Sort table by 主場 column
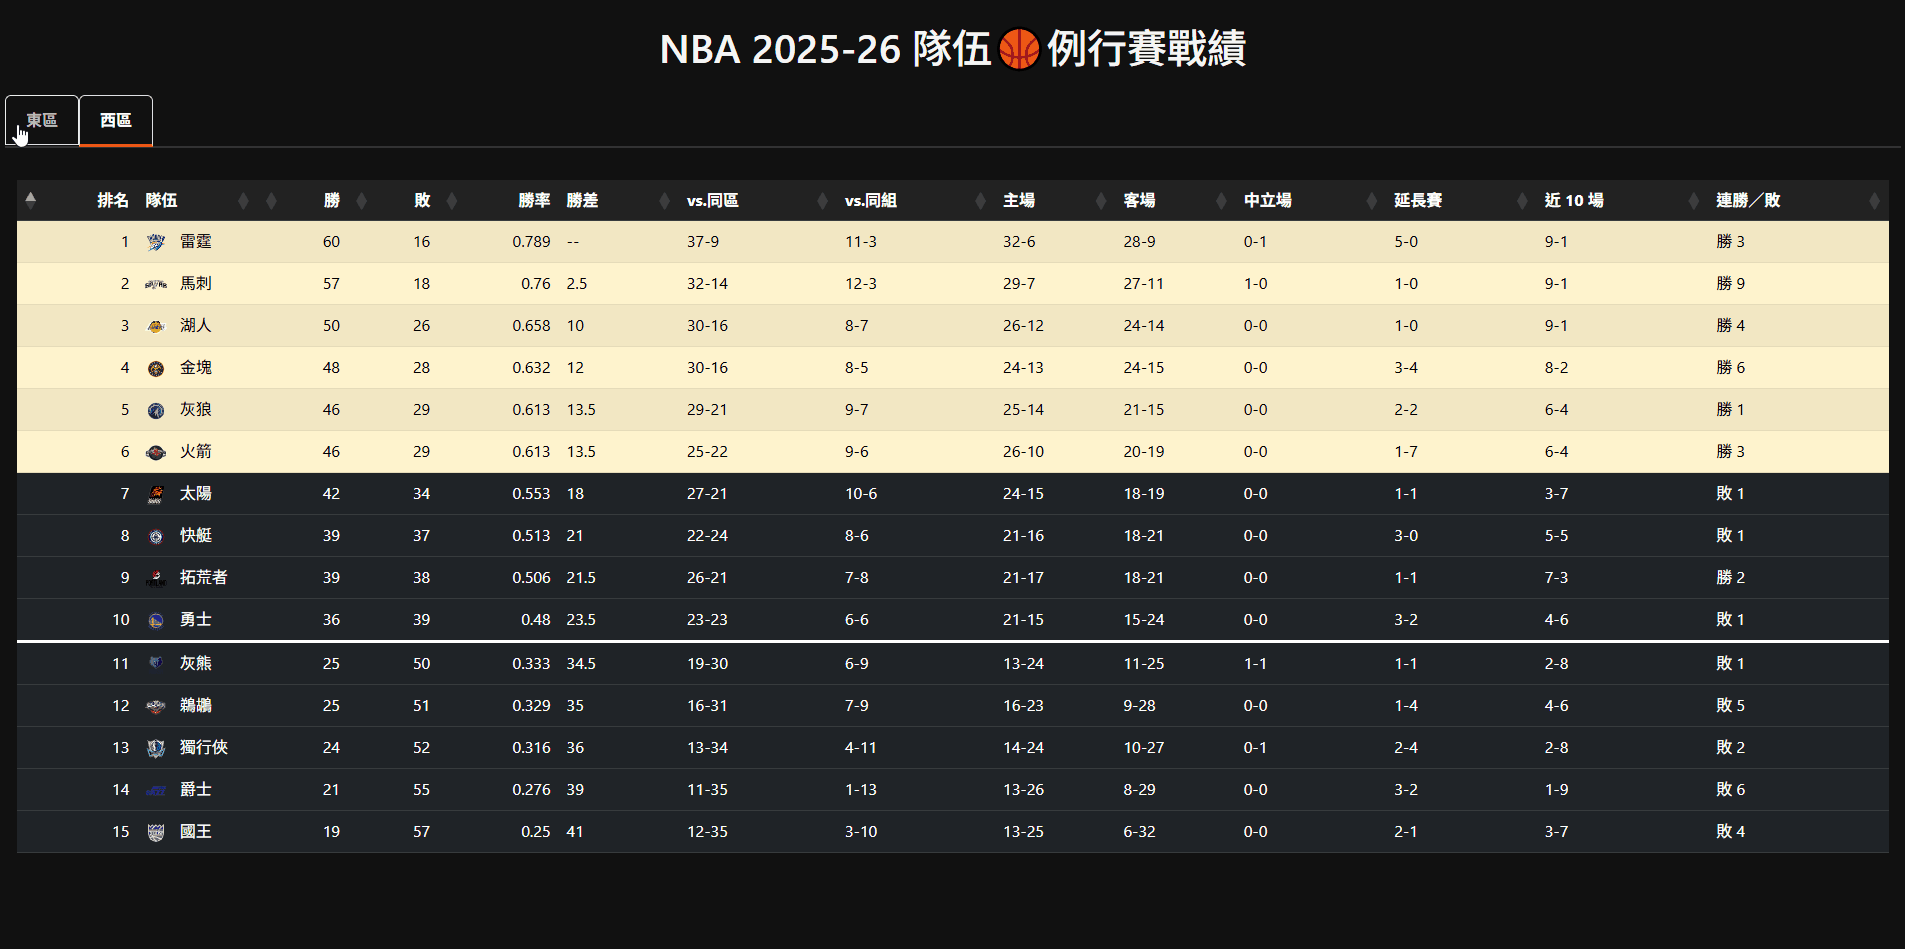1905x949 pixels. [x=1019, y=200]
